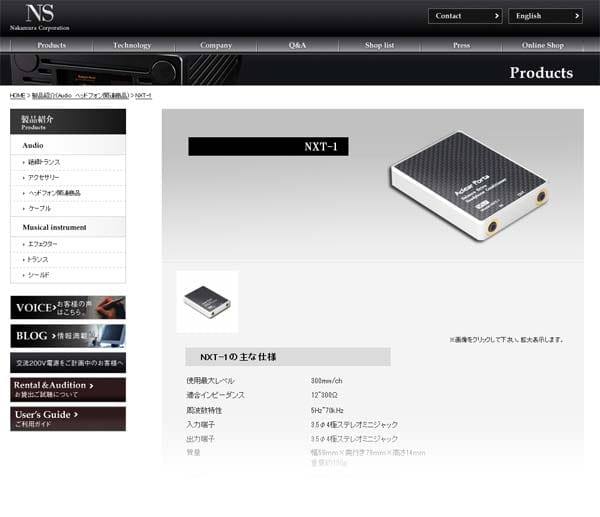Open the BLOG banner
The height and width of the screenshot is (517, 600).
point(68,336)
